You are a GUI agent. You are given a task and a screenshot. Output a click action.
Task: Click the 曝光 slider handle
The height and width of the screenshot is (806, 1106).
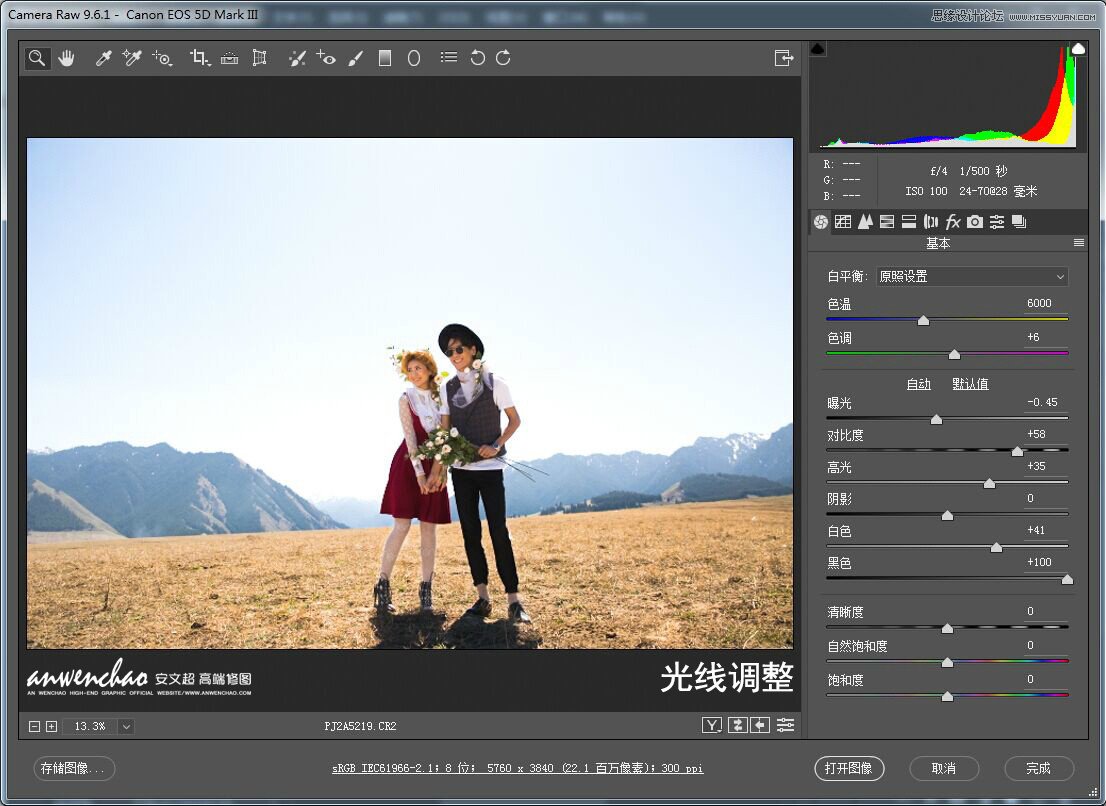(x=936, y=420)
